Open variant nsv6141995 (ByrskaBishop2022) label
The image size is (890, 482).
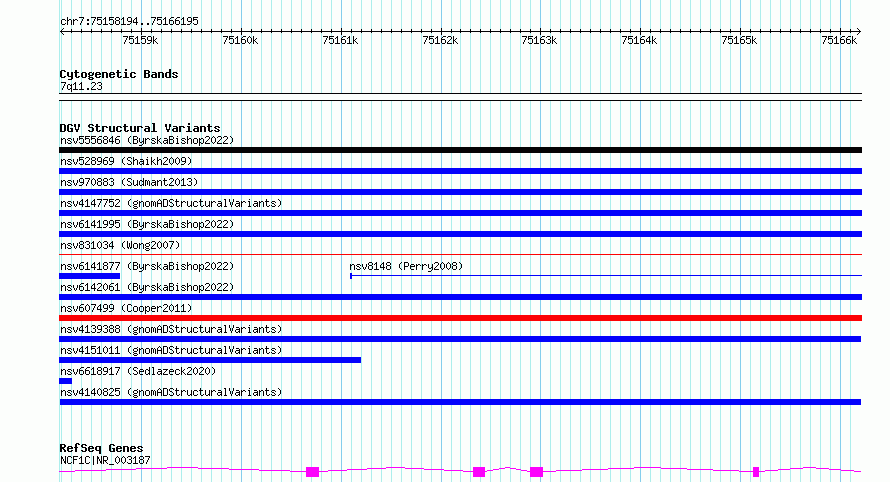pos(147,224)
